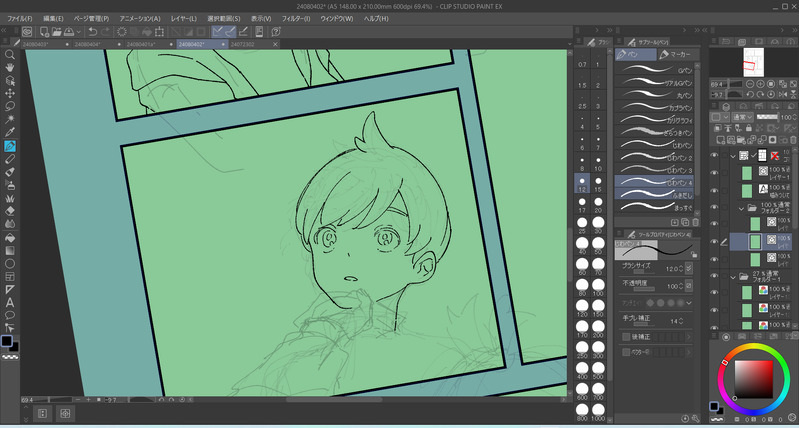Choose the 丸ペン sub tool
Image resolution: width=799 pixels, height=428 pixels.
[x=654, y=95]
